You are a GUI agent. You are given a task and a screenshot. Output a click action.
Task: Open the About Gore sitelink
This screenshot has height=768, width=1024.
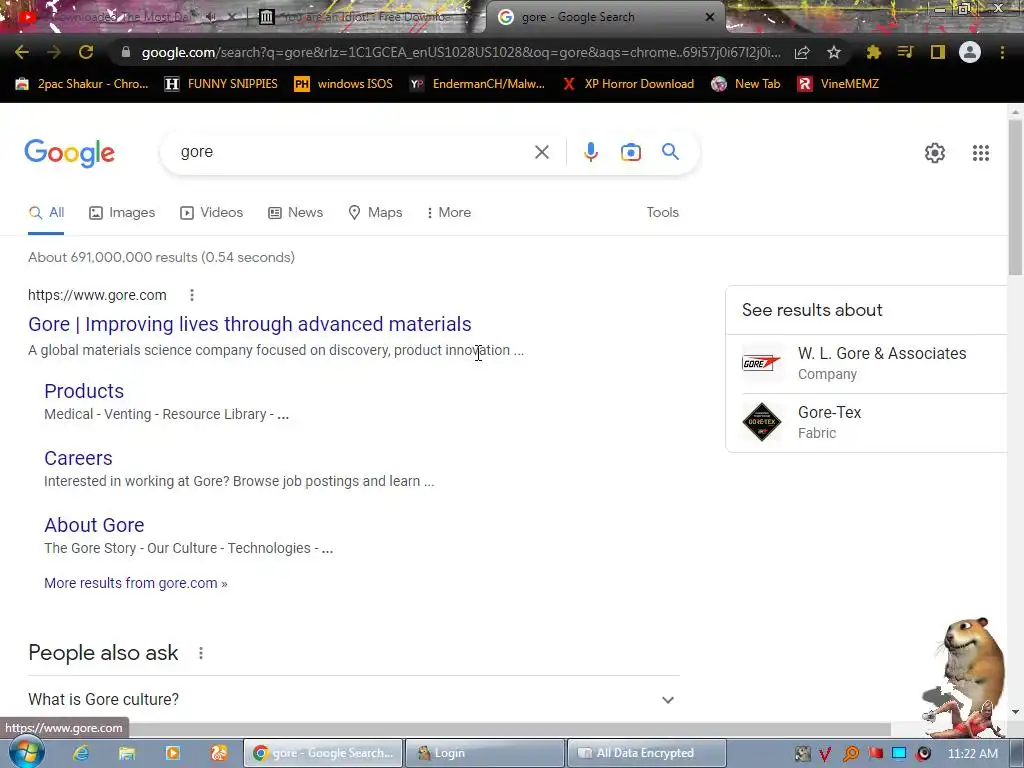[x=94, y=525]
